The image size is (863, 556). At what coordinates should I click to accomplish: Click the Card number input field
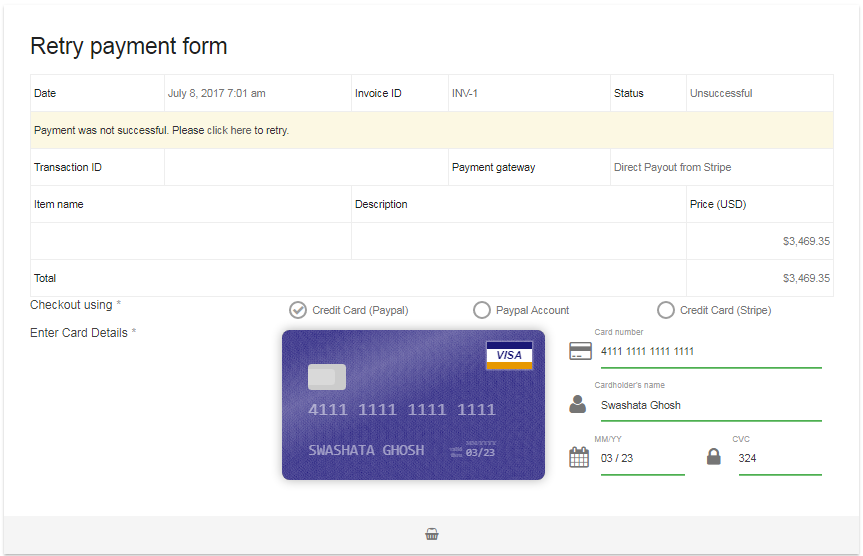tap(710, 352)
